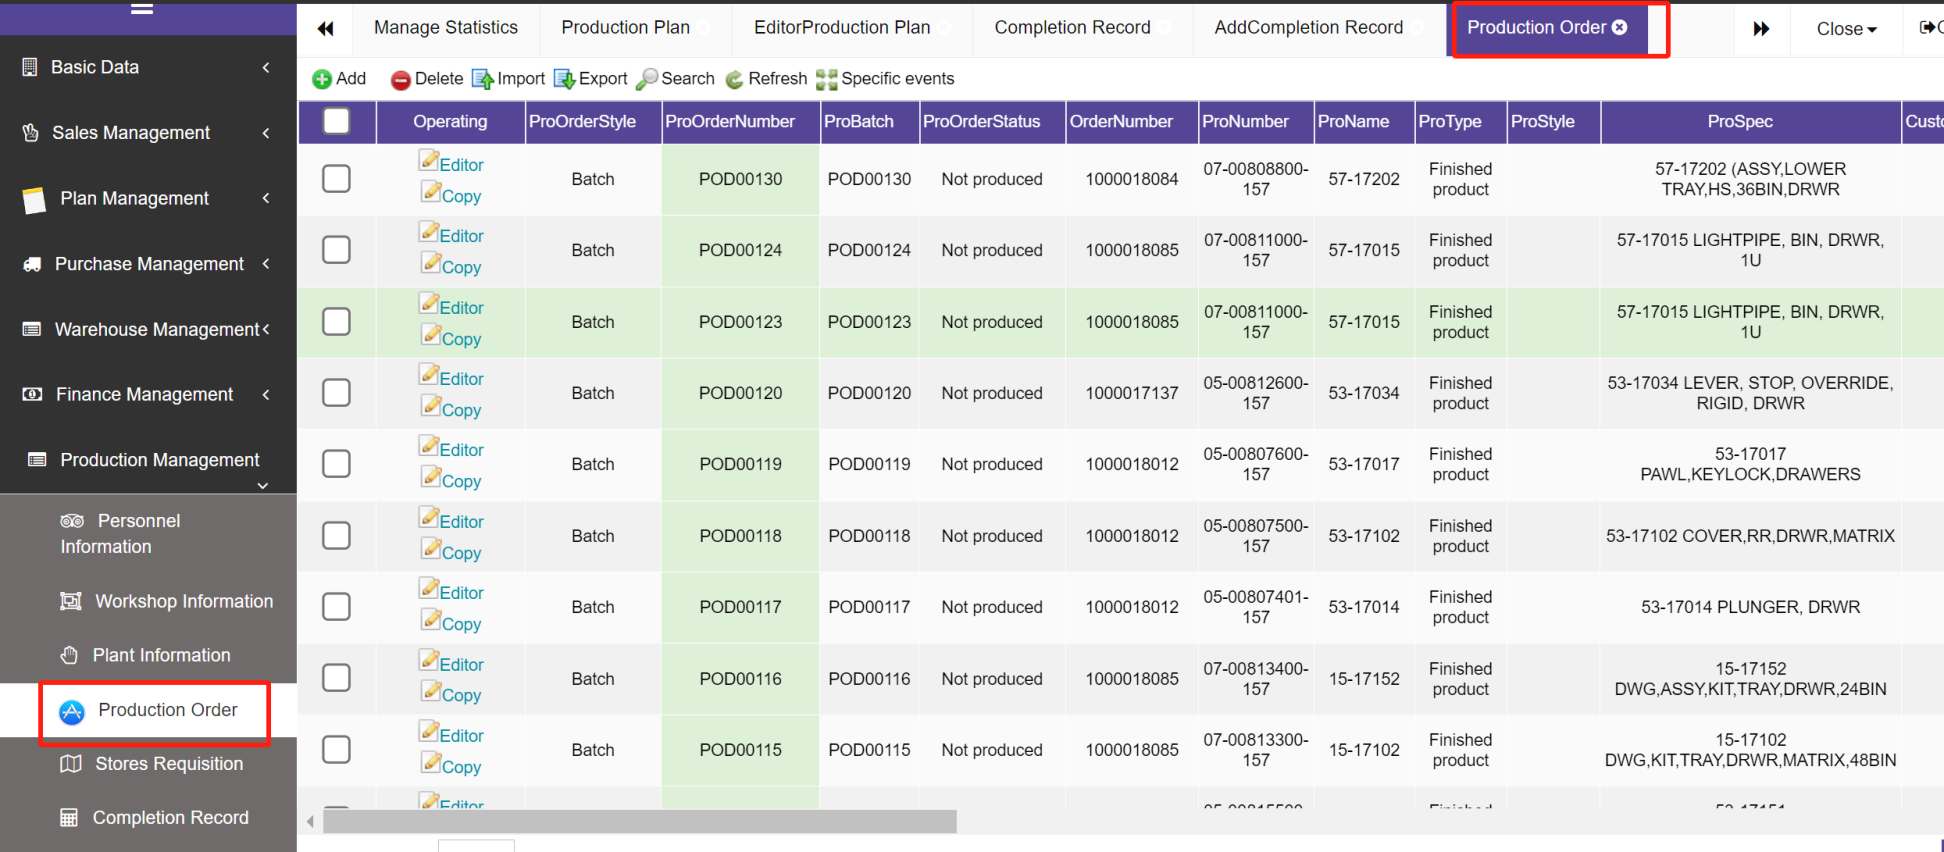The image size is (1944, 852).
Task: Tick the select-all checkbox in header
Action: click(x=337, y=121)
